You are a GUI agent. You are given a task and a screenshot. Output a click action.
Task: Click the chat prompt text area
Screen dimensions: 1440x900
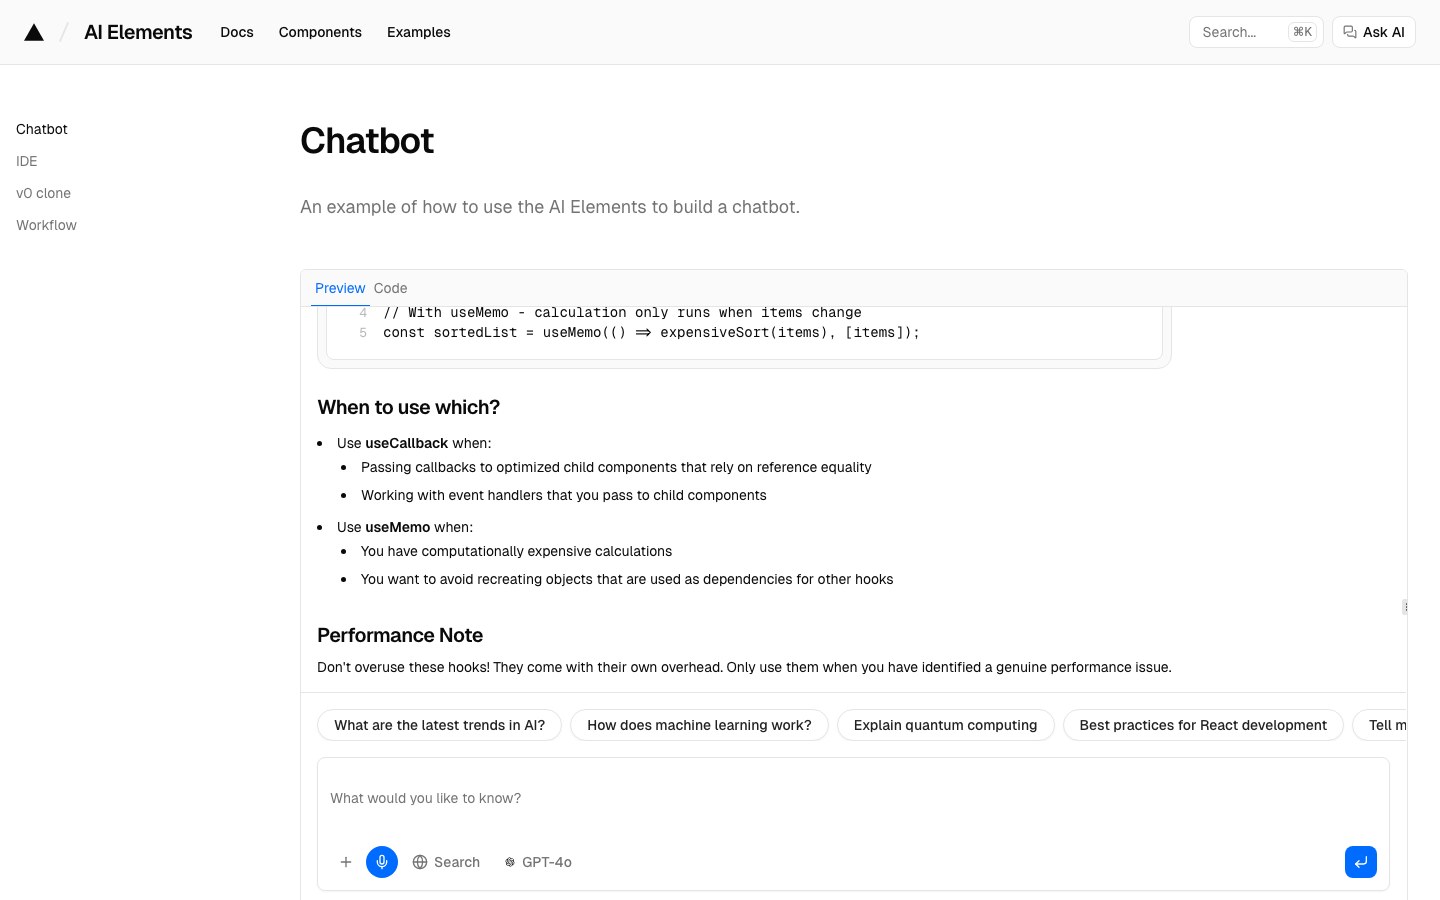[853, 798]
